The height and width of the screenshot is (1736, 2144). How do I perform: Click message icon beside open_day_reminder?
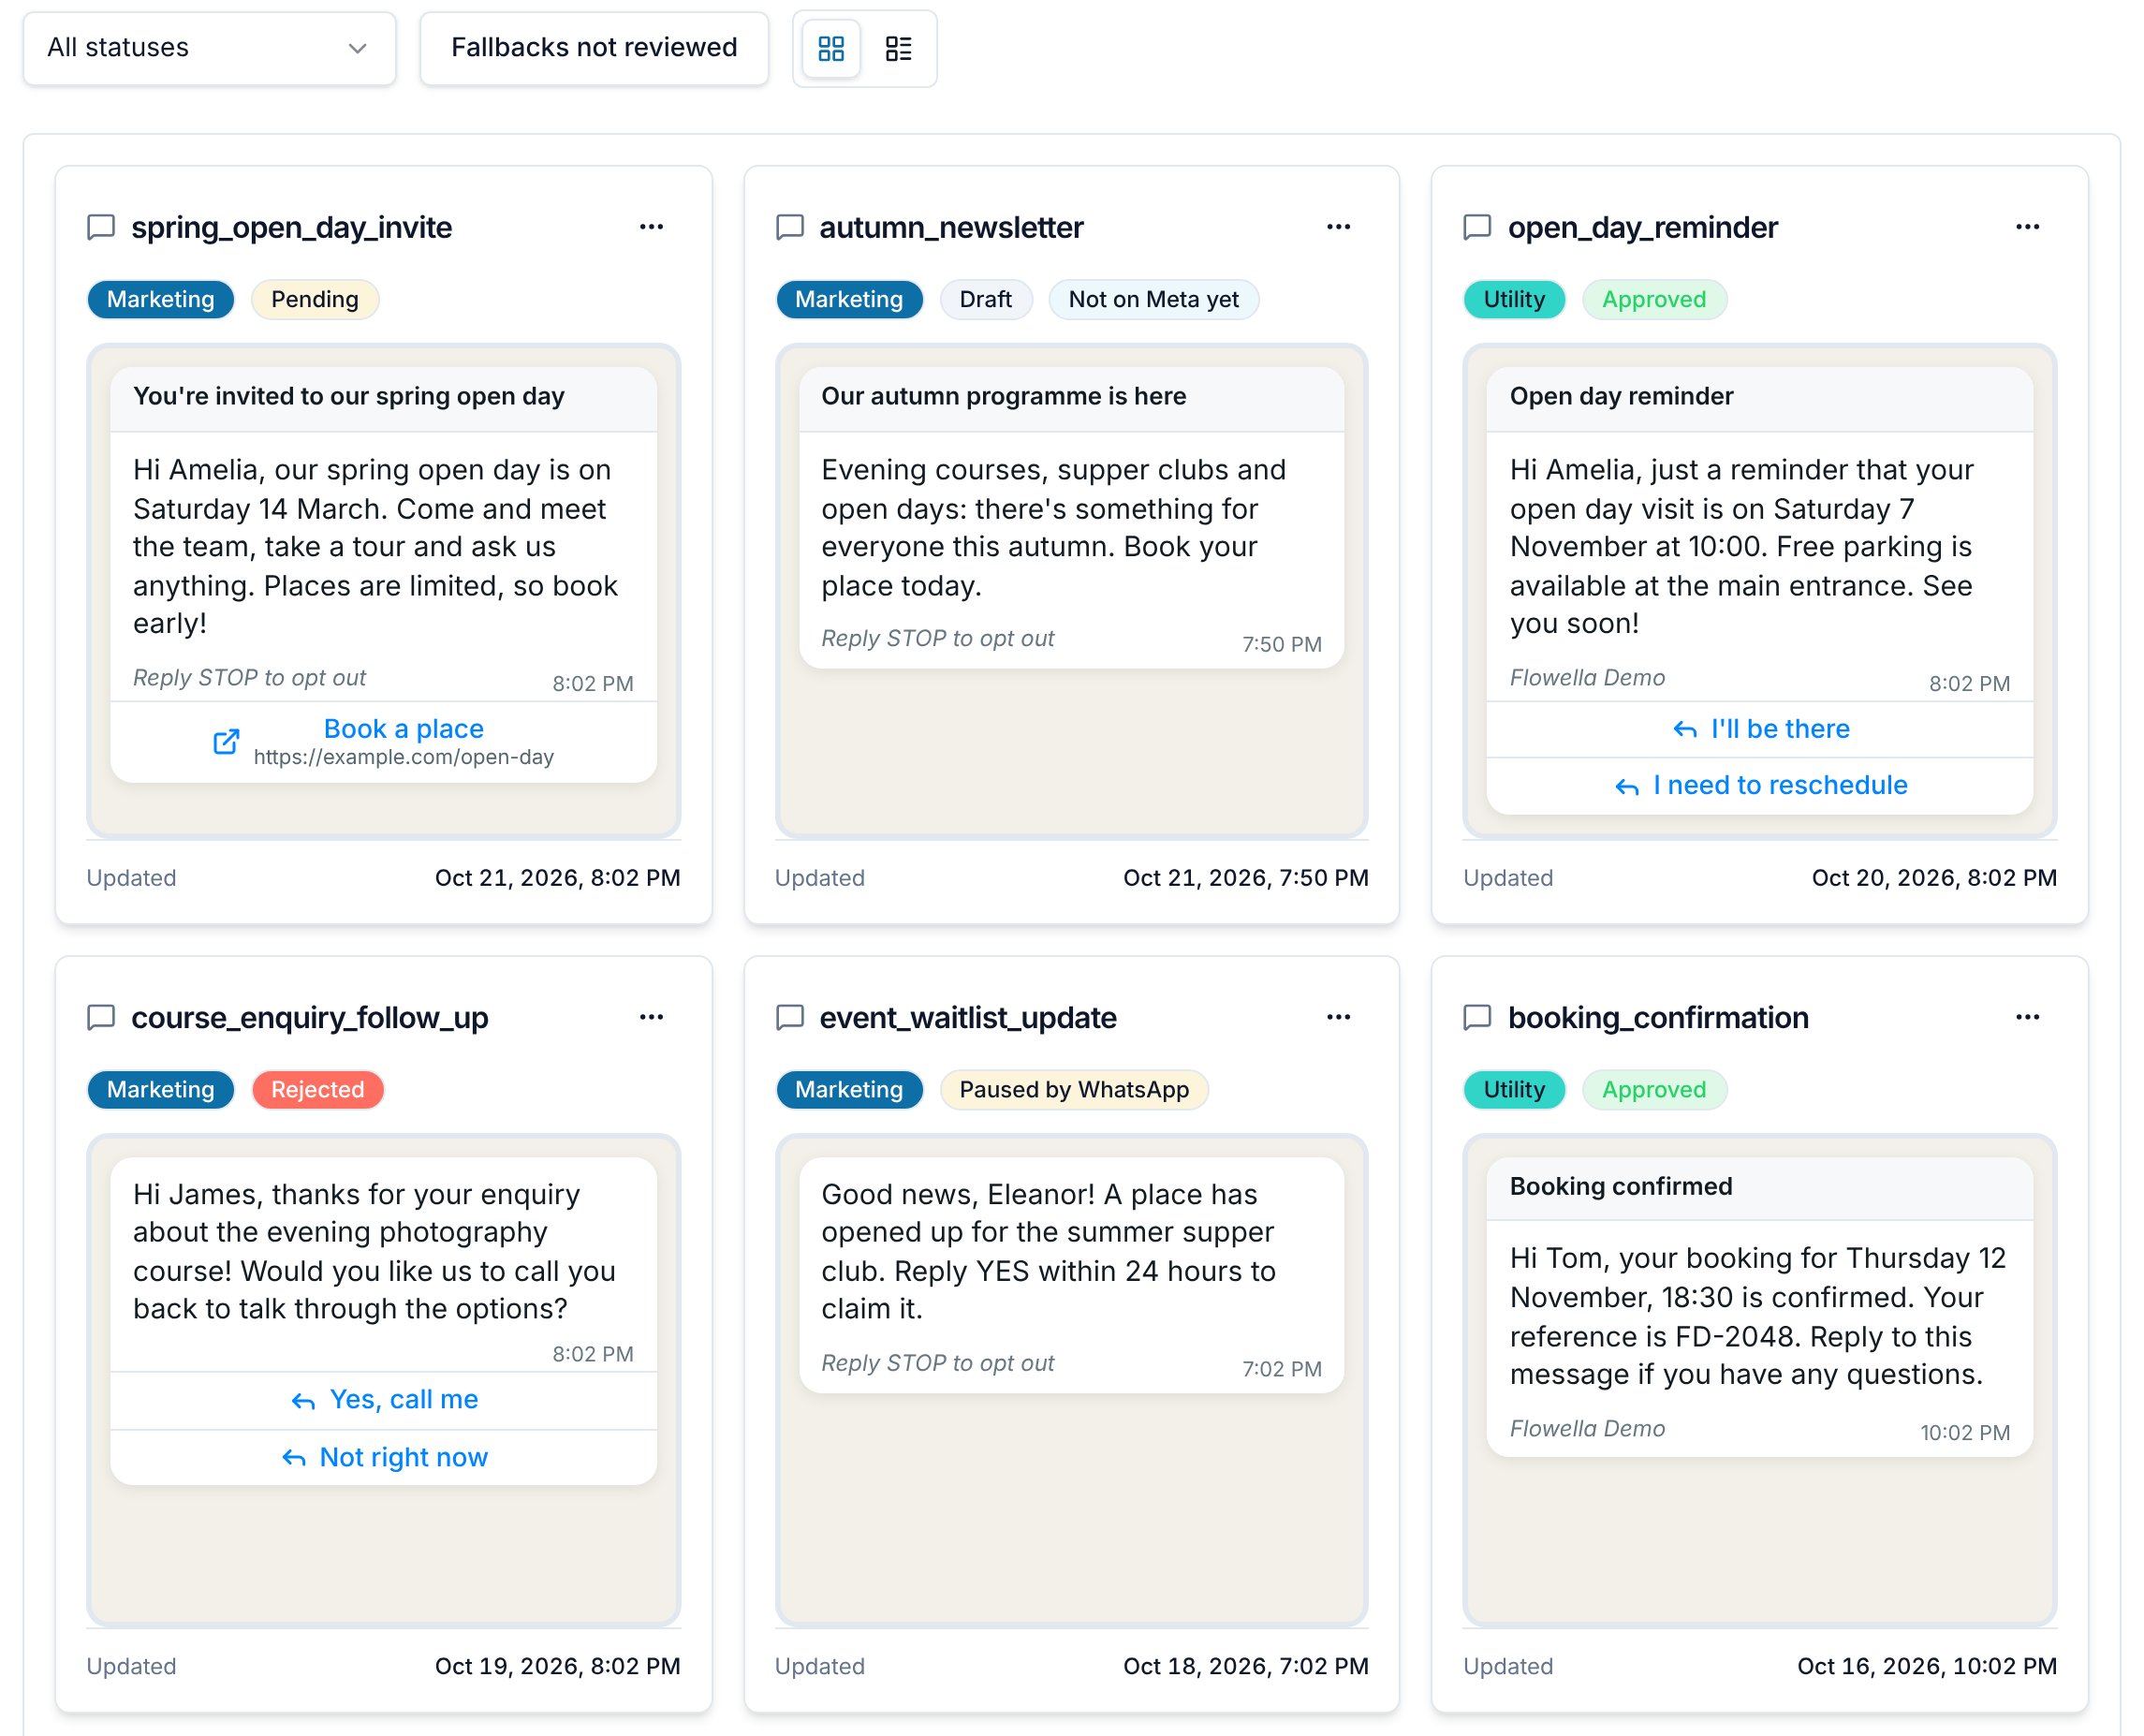pos(1477,227)
